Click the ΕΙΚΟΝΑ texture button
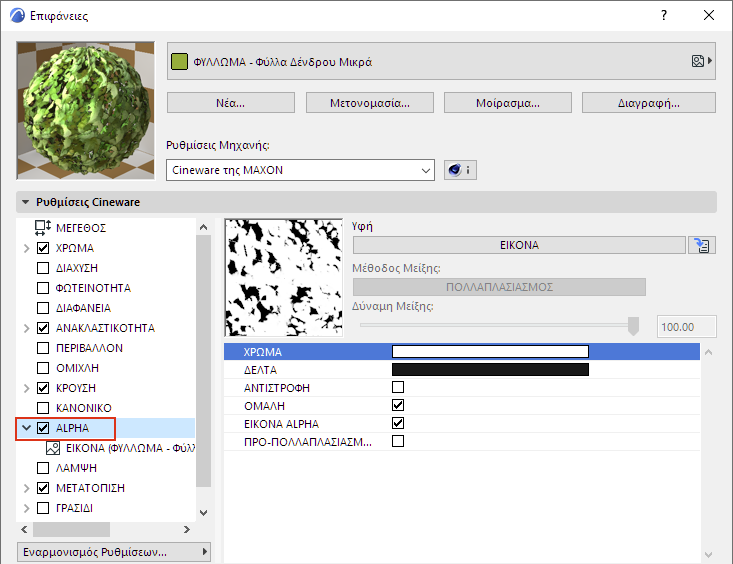Screen dimensions: 733x564 pyautogui.click(x=519, y=245)
